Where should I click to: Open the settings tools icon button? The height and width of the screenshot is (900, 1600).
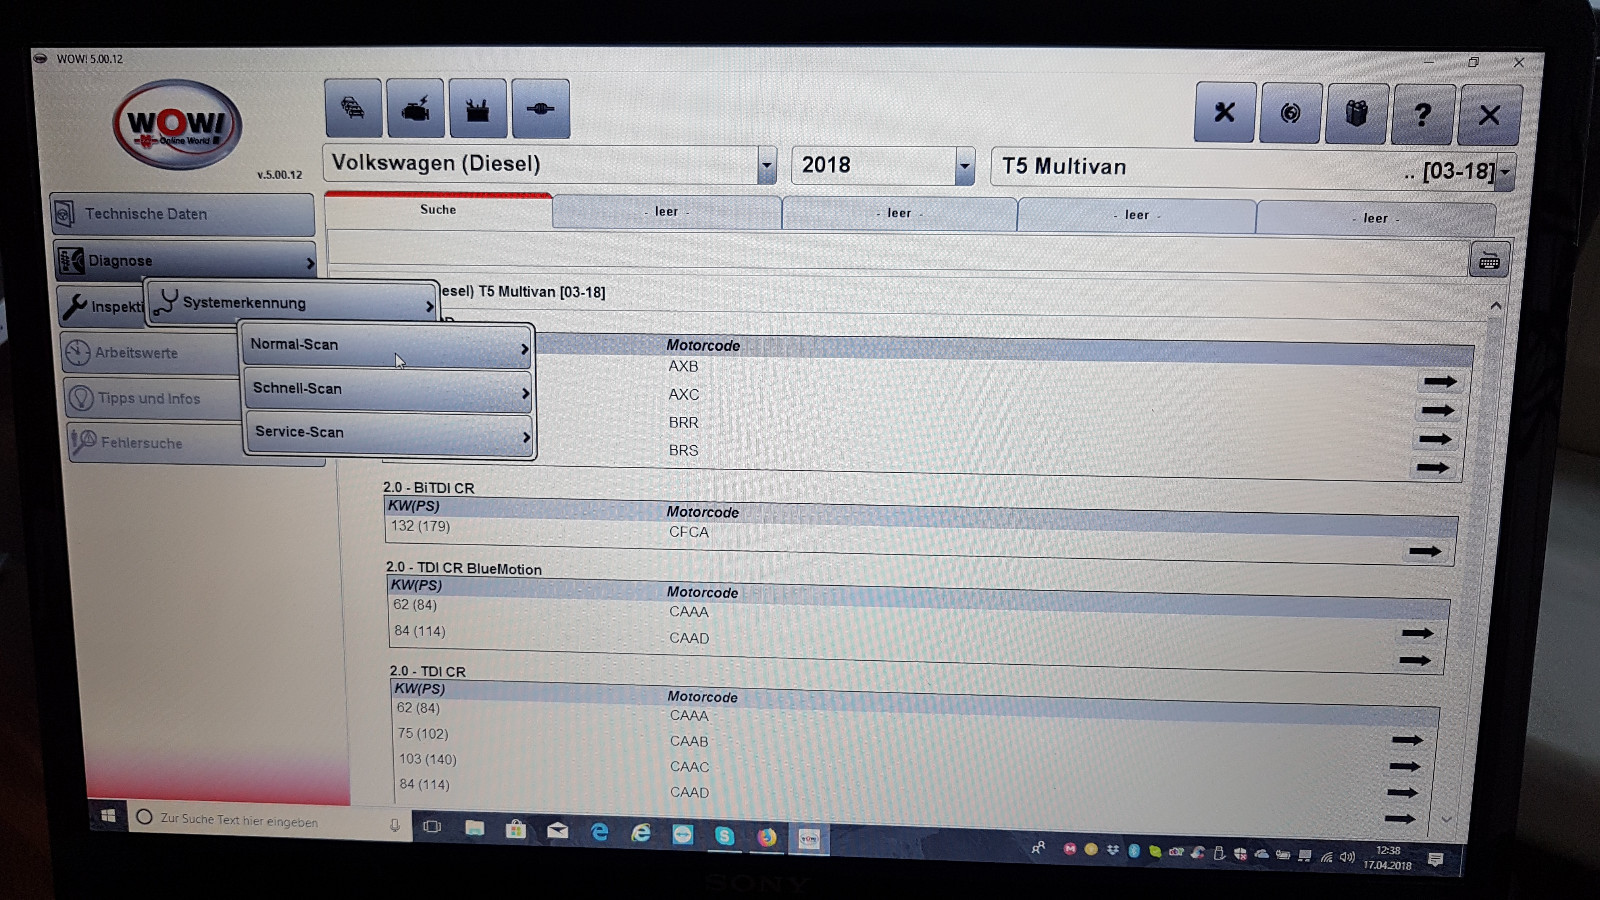click(1225, 113)
